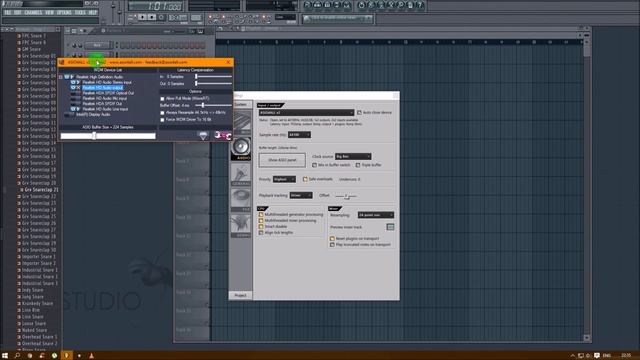Switch to the Project settings tab

[x=240, y=295]
